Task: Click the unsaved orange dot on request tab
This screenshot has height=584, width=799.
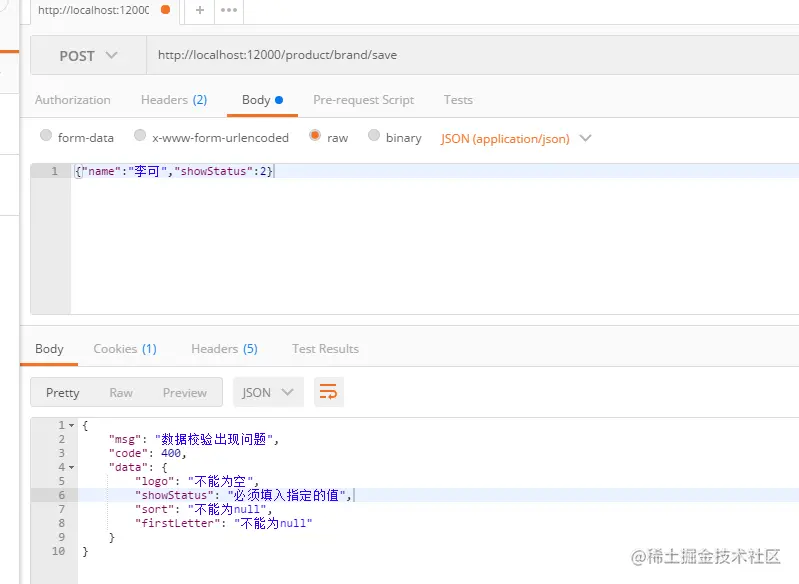Action: [x=165, y=10]
